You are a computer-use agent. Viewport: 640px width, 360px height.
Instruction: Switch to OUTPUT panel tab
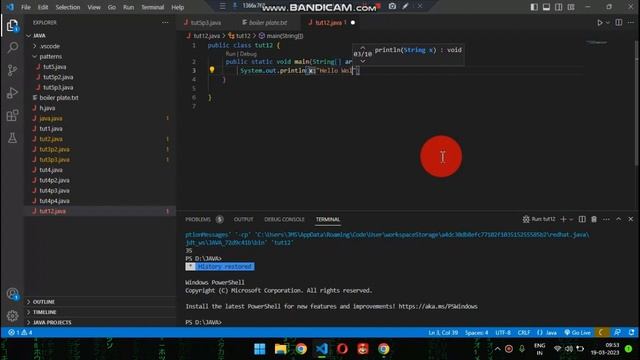click(244, 219)
